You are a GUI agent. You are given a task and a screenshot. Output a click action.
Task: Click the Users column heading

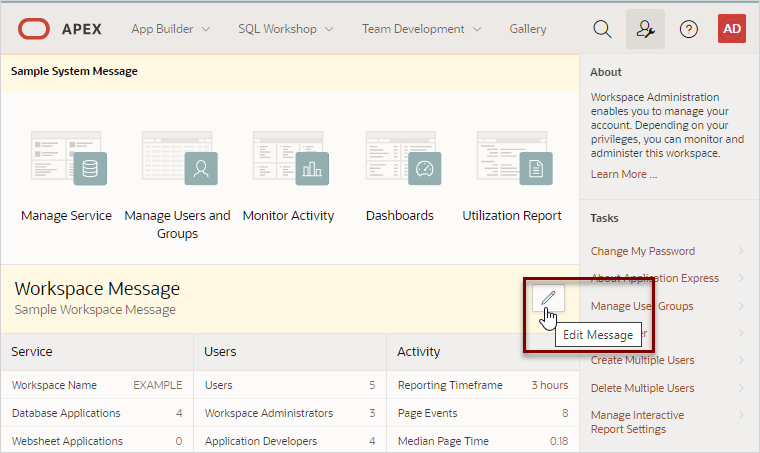tap(220, 352)
